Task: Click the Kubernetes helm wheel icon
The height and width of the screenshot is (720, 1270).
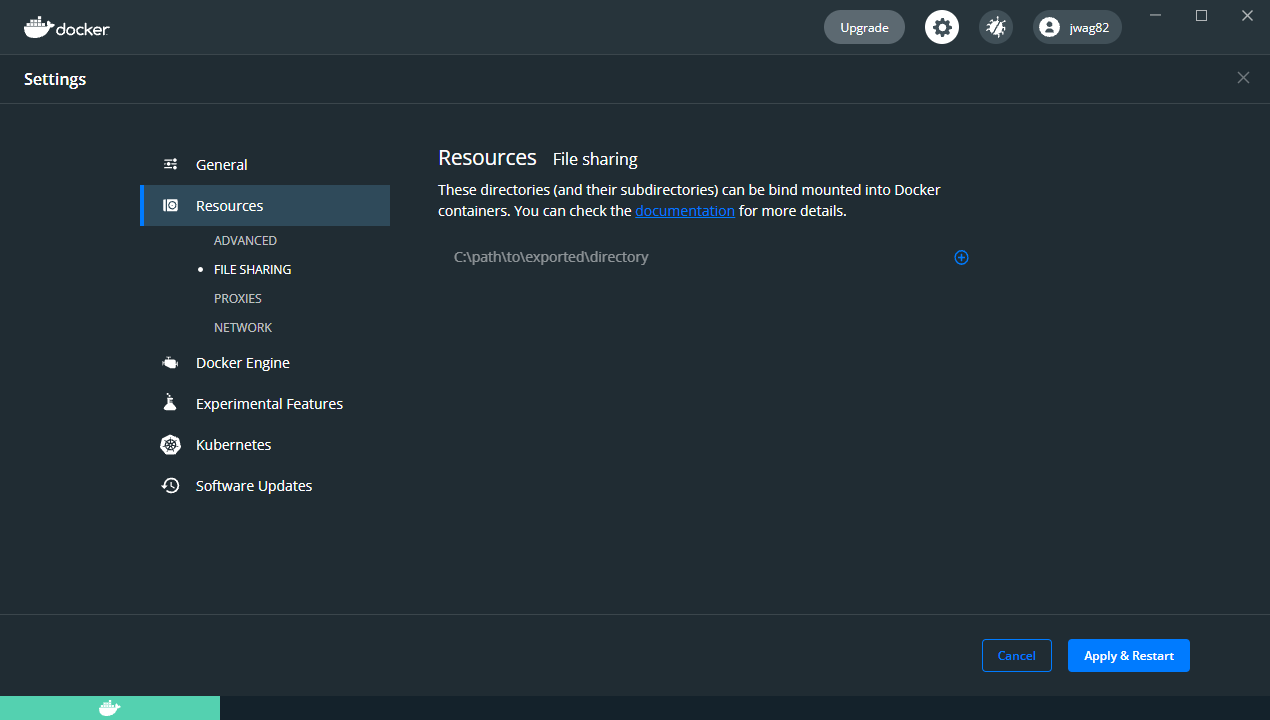Action: pyautogui.click(x=171, y=445)
